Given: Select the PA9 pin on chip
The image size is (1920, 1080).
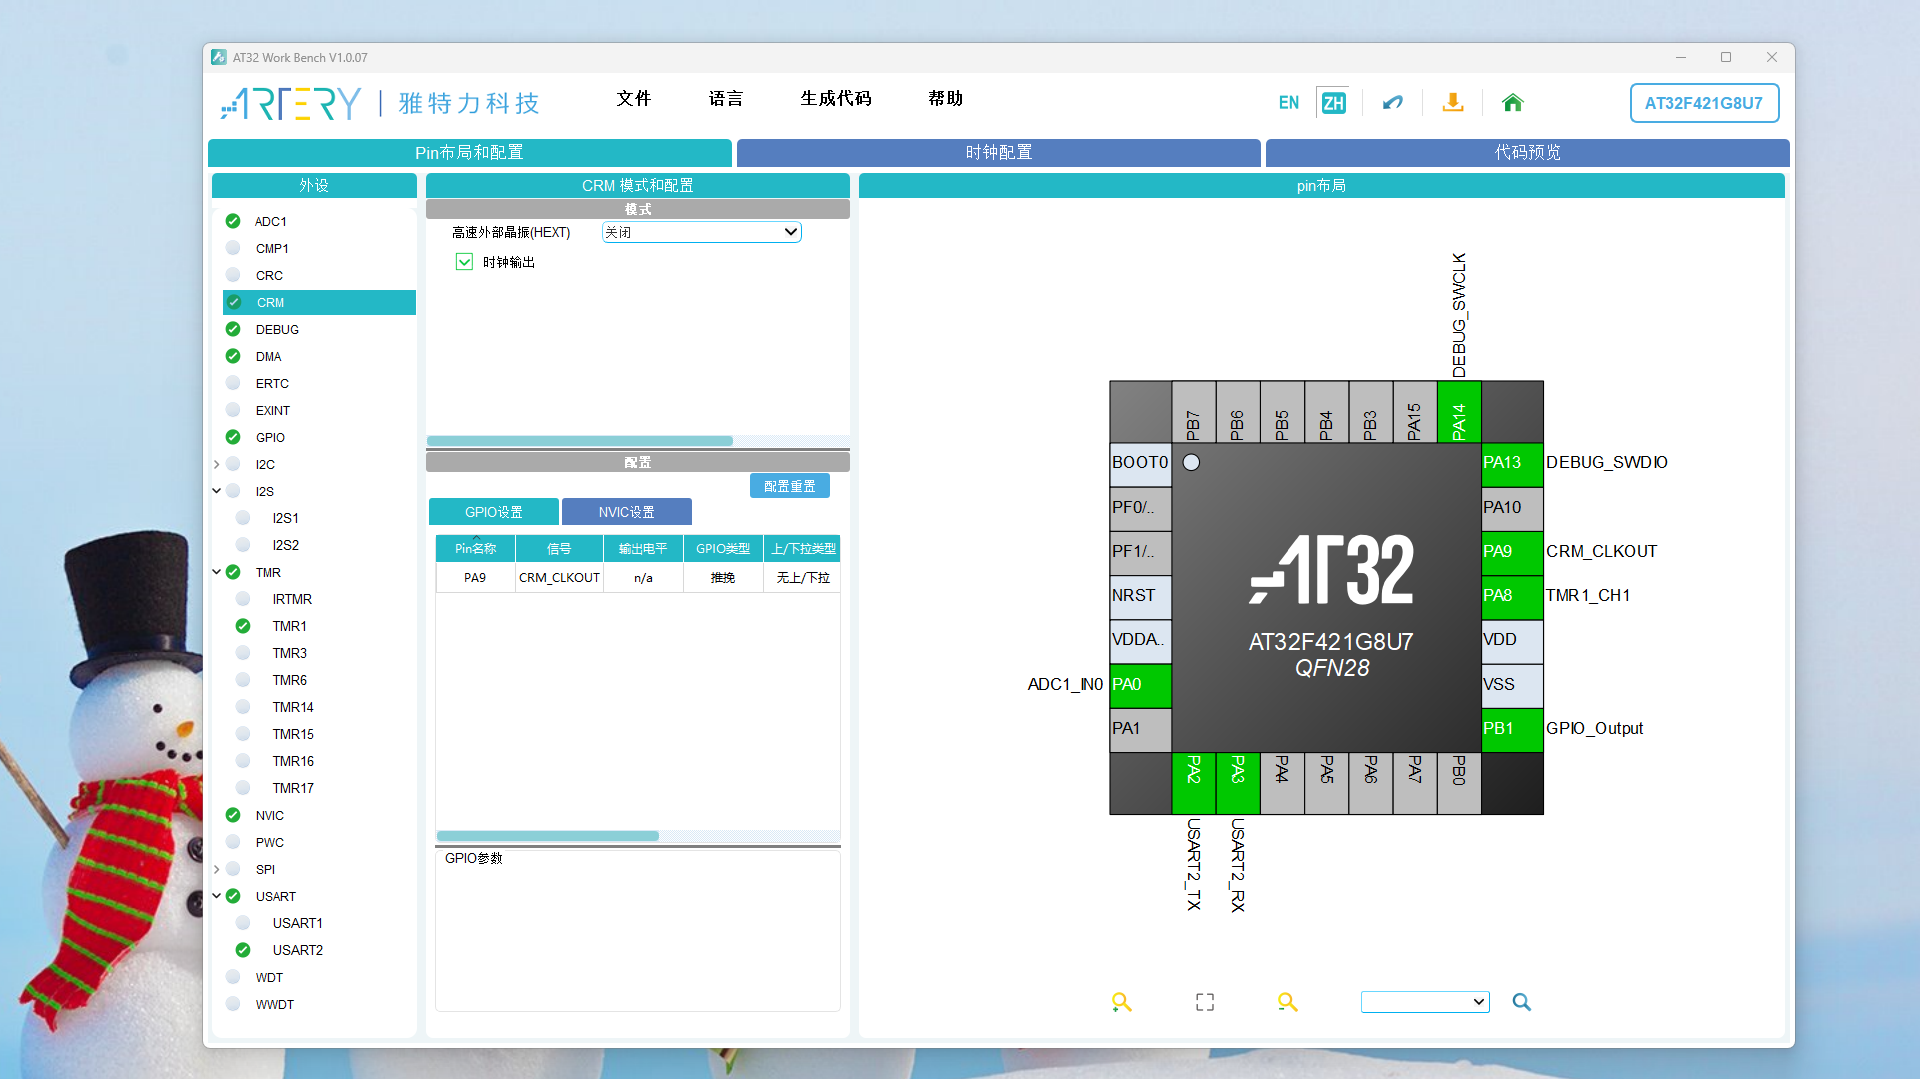Looking at the screenshot, I should click(1511, 551).
